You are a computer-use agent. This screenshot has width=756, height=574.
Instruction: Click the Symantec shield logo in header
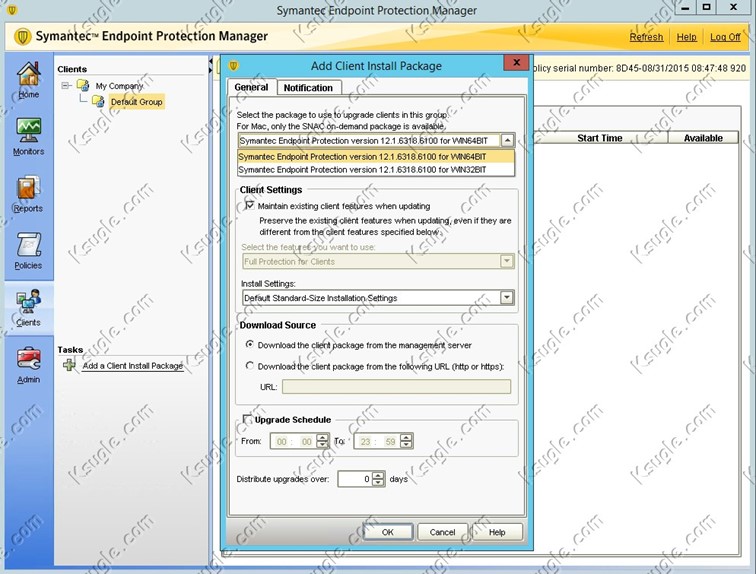(x=22, y=37)
